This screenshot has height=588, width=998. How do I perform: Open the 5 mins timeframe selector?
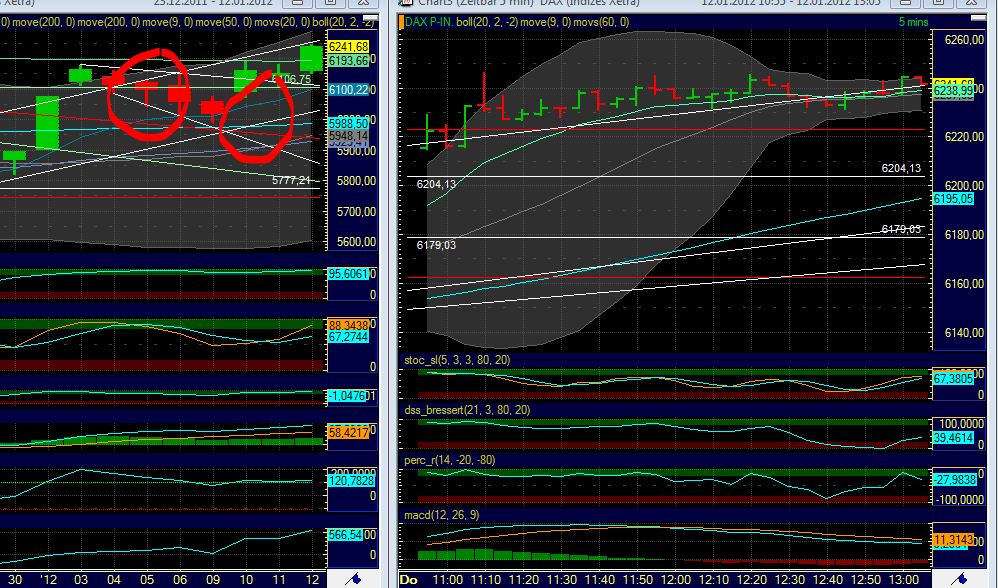coord(912,23)
